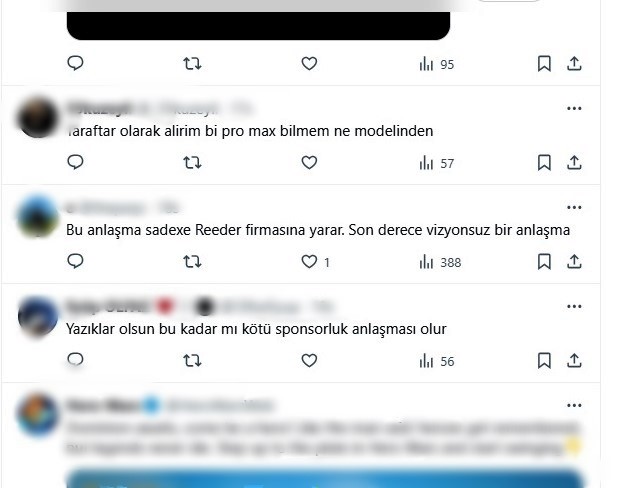View analytics showing 56 views
The image size is (617, 488).
pyautogui.click(x=437, y=361)
